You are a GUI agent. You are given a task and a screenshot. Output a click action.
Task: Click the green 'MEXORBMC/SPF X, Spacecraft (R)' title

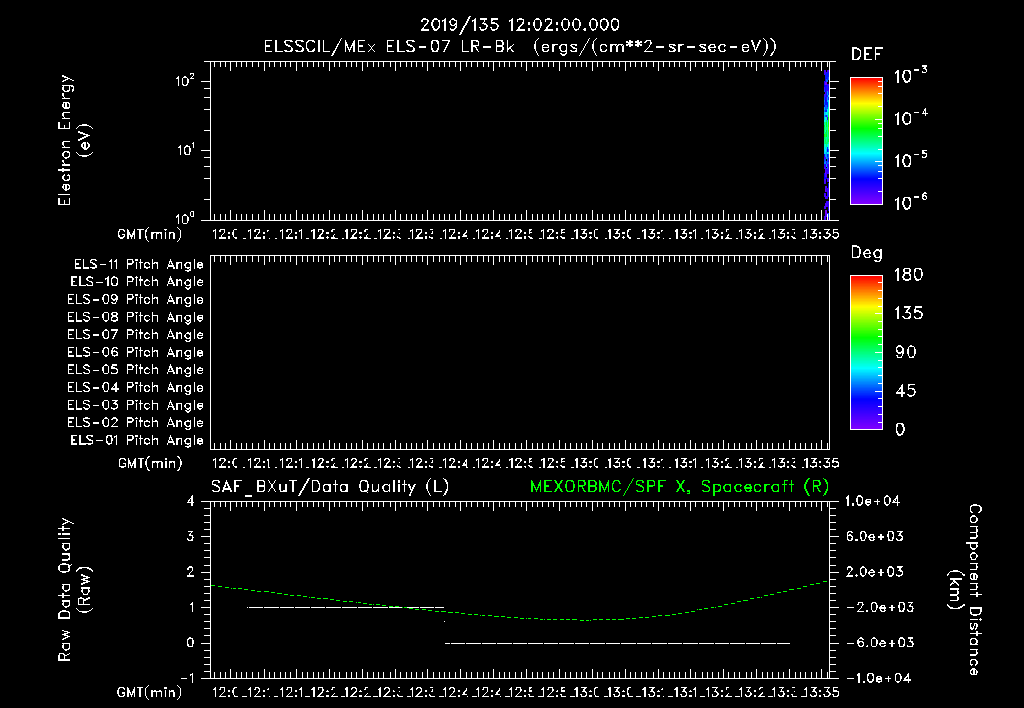pyautogui.click(x=679, y=487)
